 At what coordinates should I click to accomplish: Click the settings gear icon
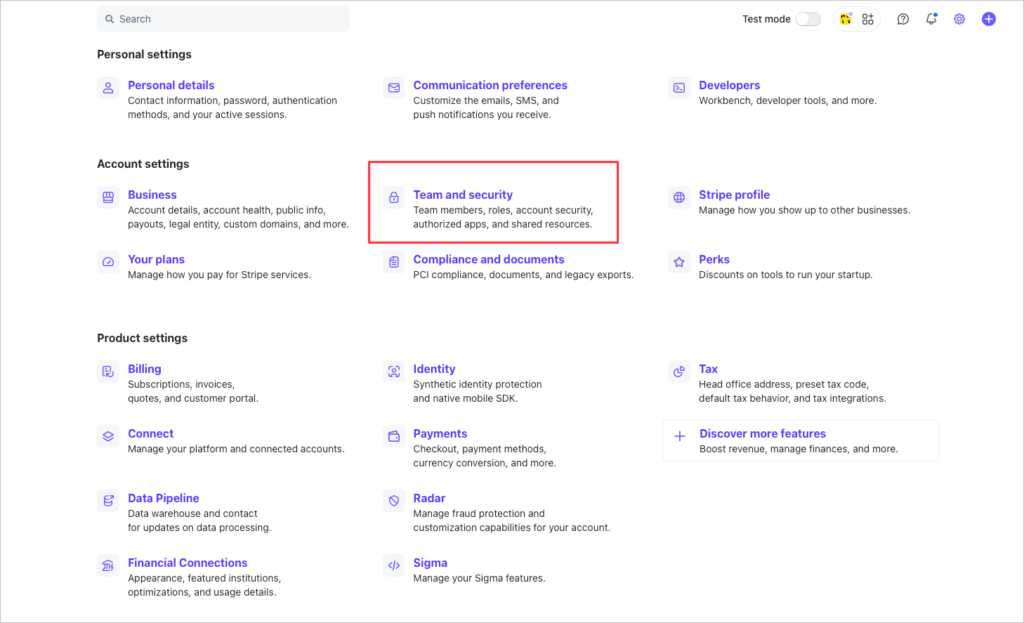959,19
